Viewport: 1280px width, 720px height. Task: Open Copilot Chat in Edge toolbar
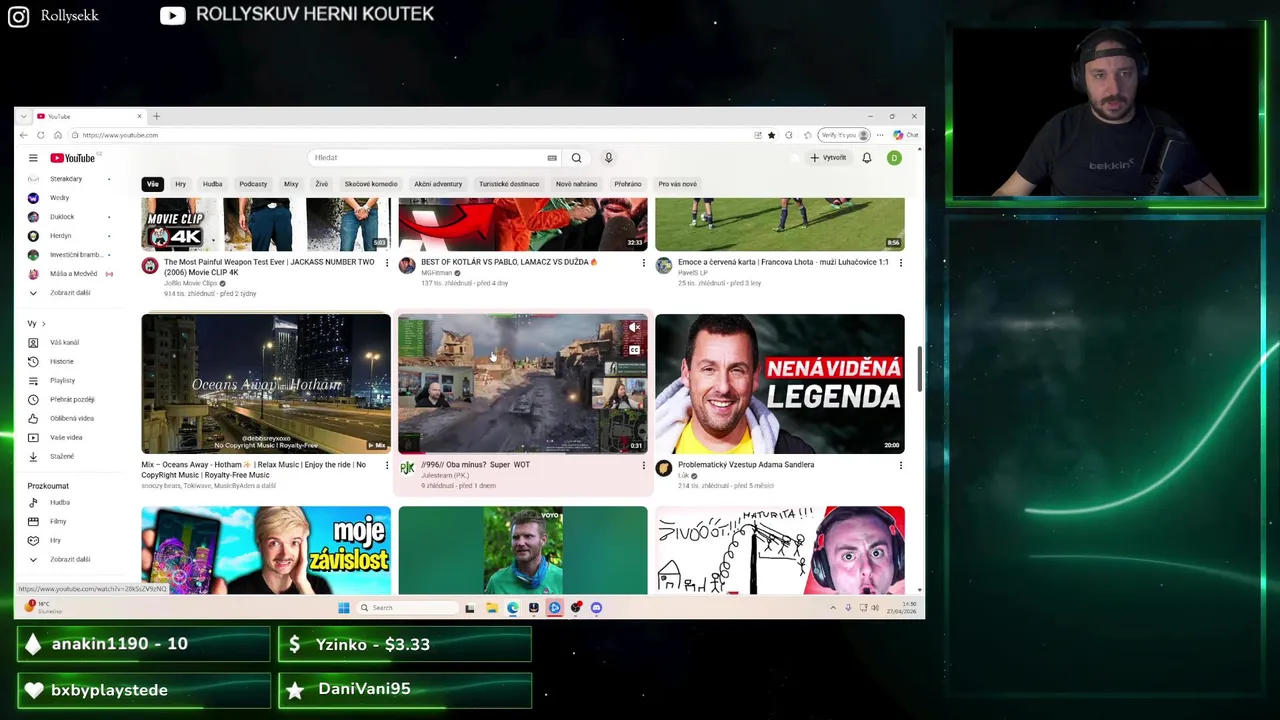coord(906,135)
